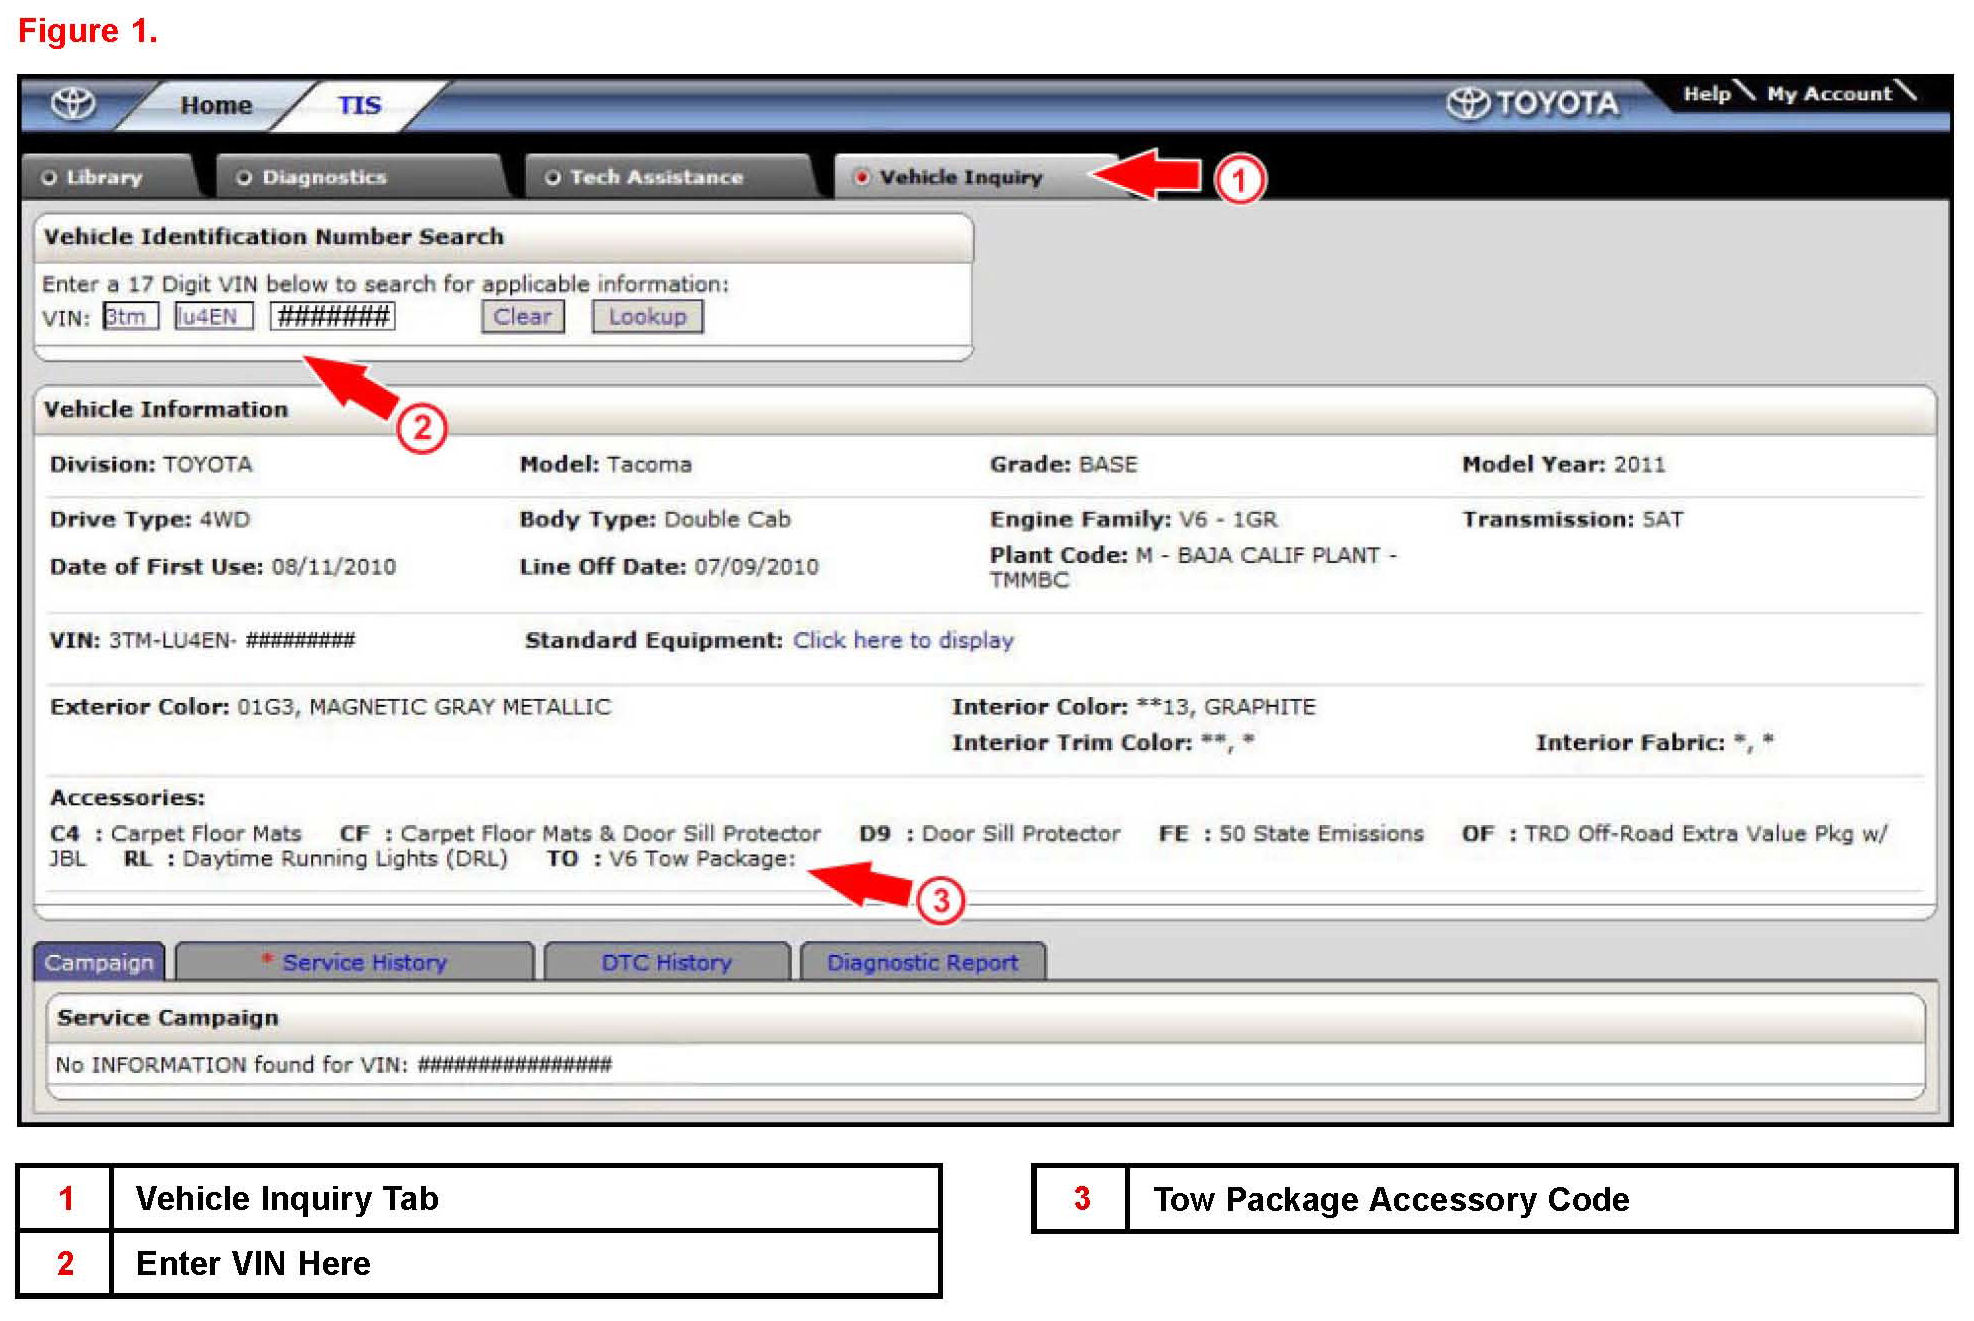Select the Campaign tab
1974x1321 pixels.
[x=99, y=962]
